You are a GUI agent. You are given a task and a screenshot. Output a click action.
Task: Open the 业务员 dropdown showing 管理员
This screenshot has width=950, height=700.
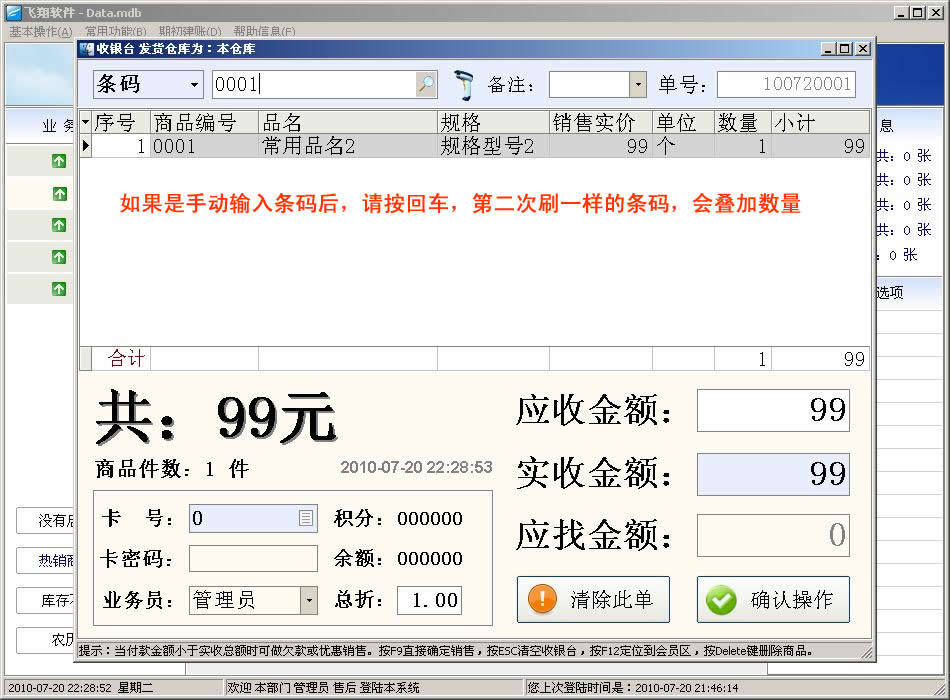point(309,600)
